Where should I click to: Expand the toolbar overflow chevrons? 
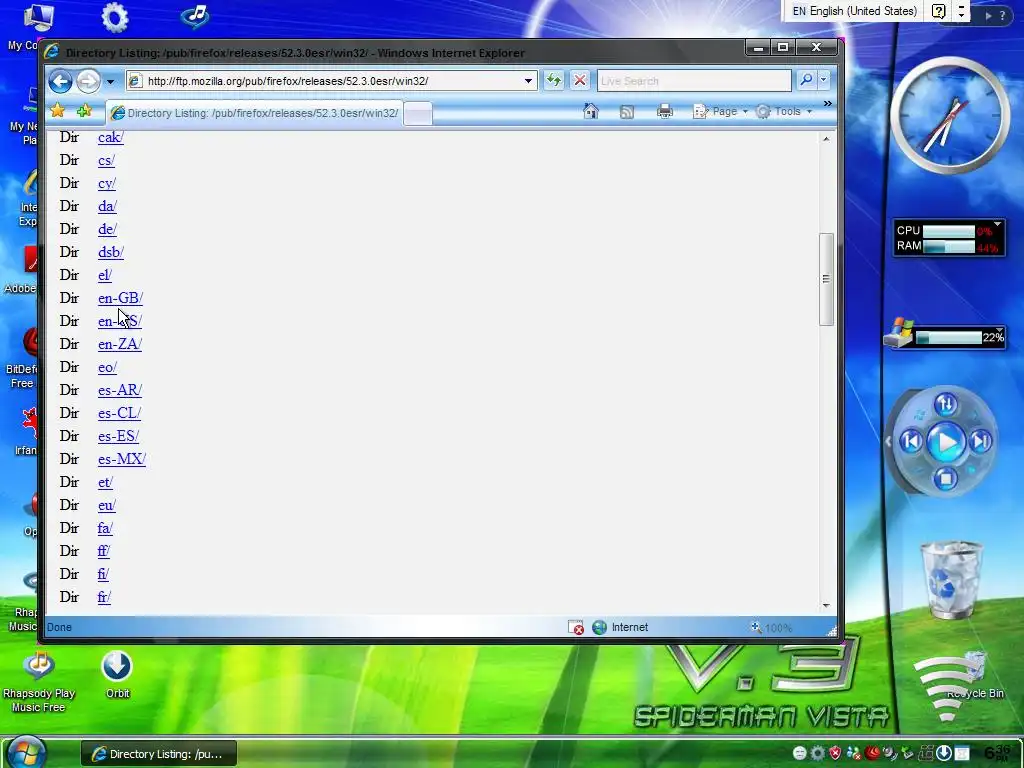pyautogui.click(x=827, y=104)
